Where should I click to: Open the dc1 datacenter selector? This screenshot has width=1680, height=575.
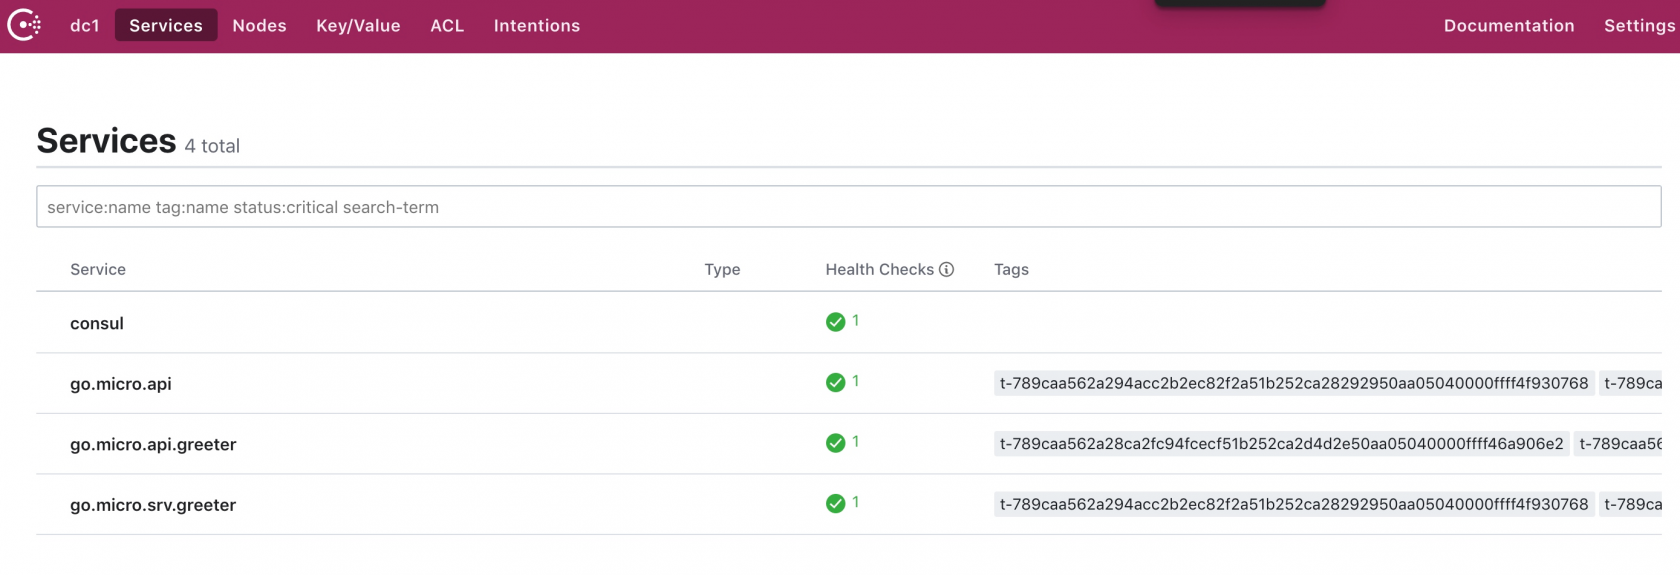point(85,26)
